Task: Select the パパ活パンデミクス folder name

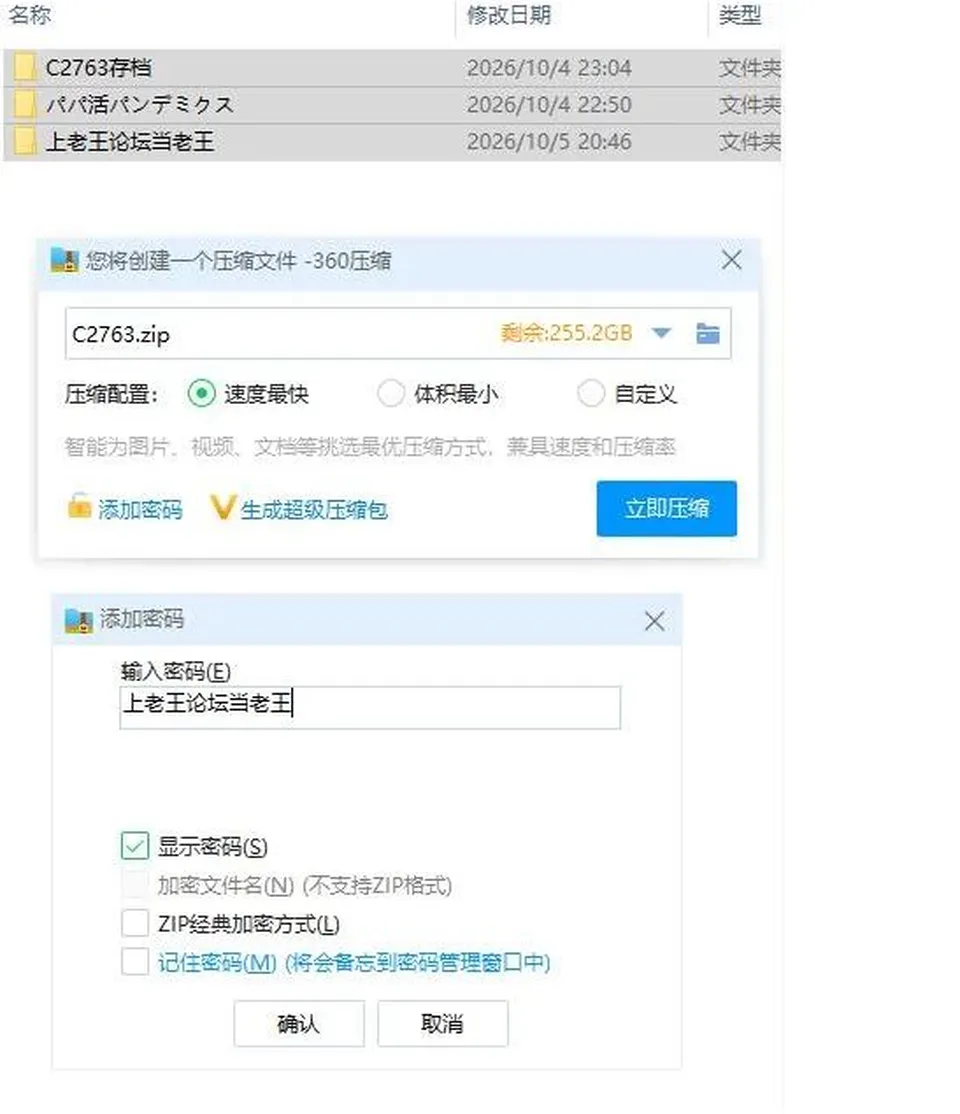Action: click(x=140, y=104)
